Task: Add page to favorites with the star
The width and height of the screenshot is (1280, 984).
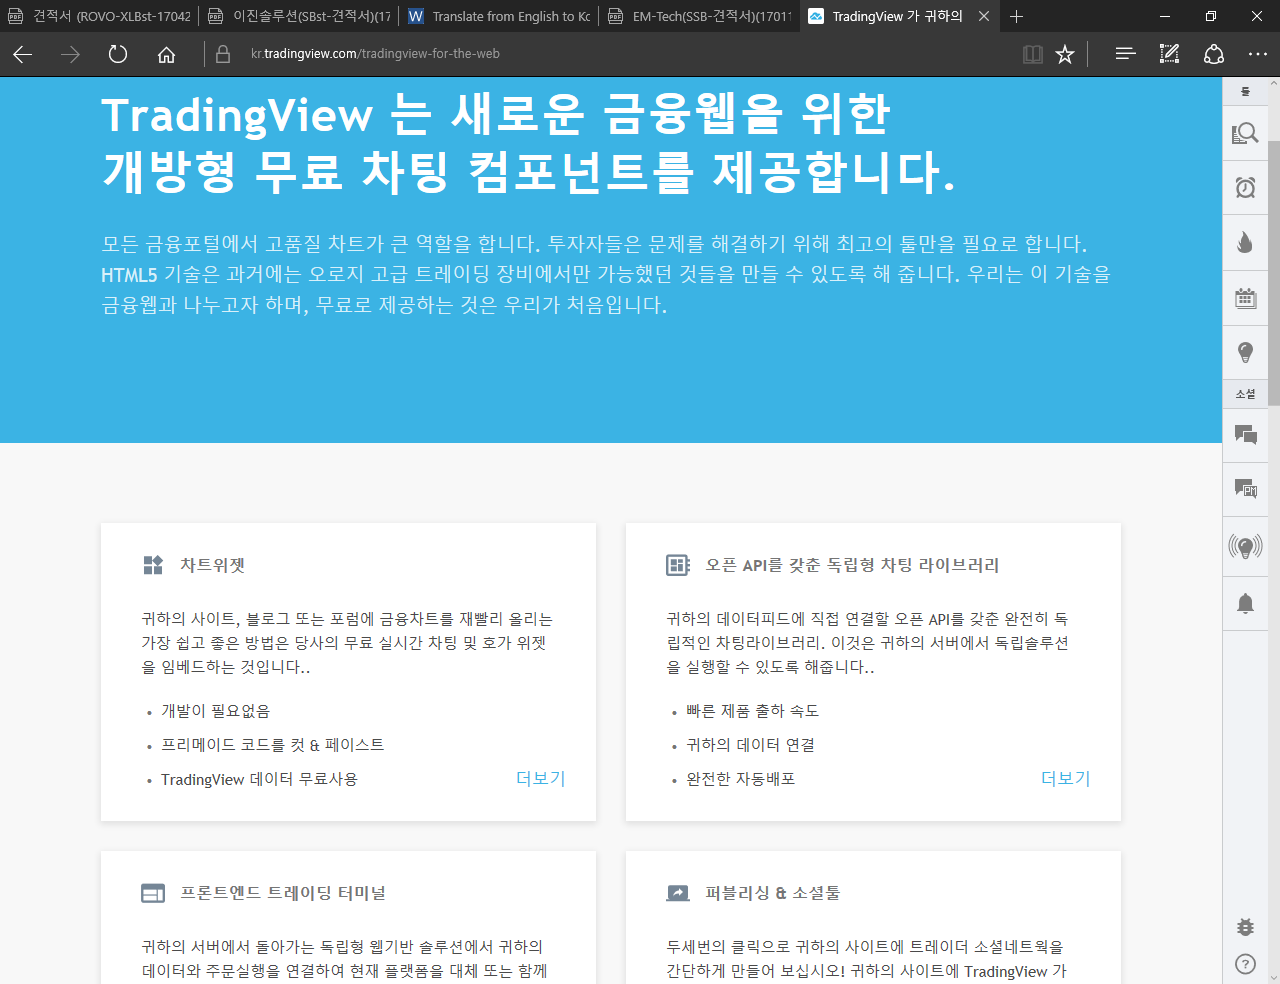Action: click(x=1065, y=54)
